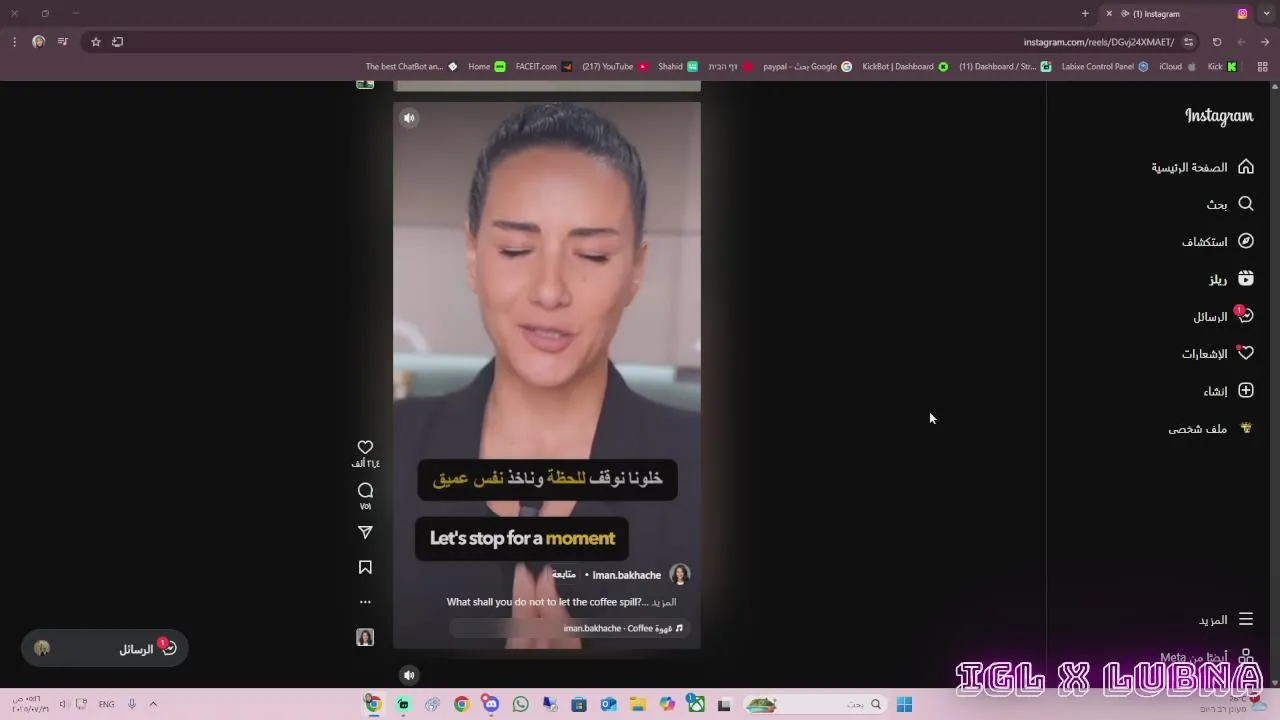Open the reel's three-dot more options
The height and width of the screenshot is (720, 1280).
[x=365, y=602]
